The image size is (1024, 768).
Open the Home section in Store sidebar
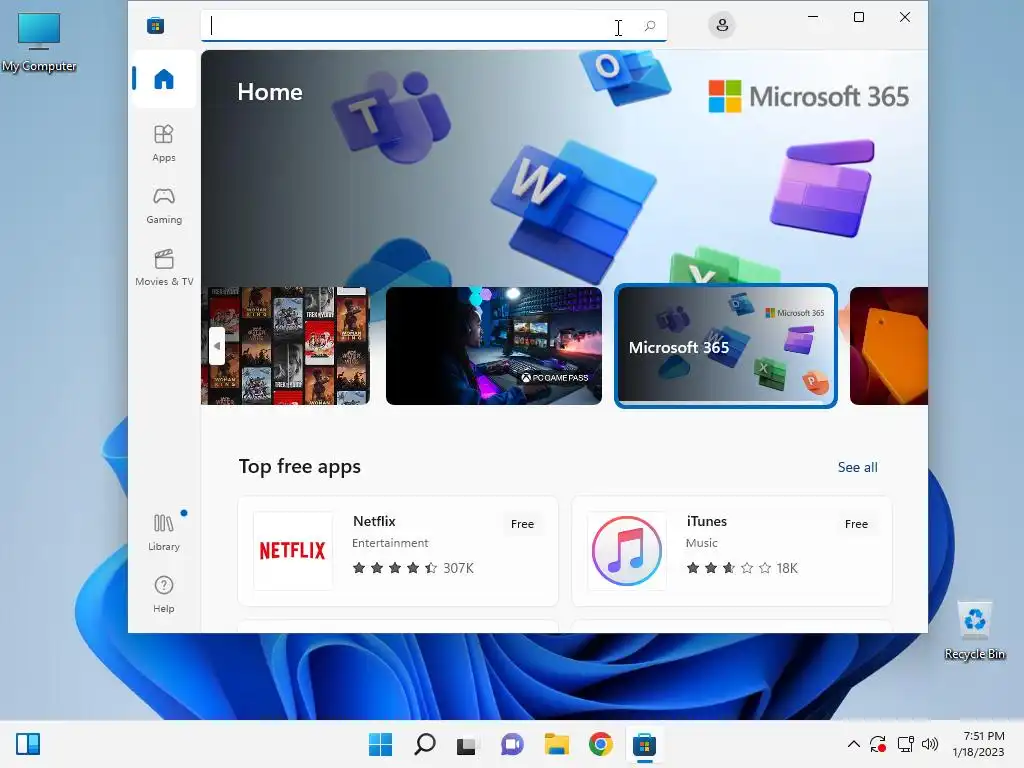click(x=163, y=79)
